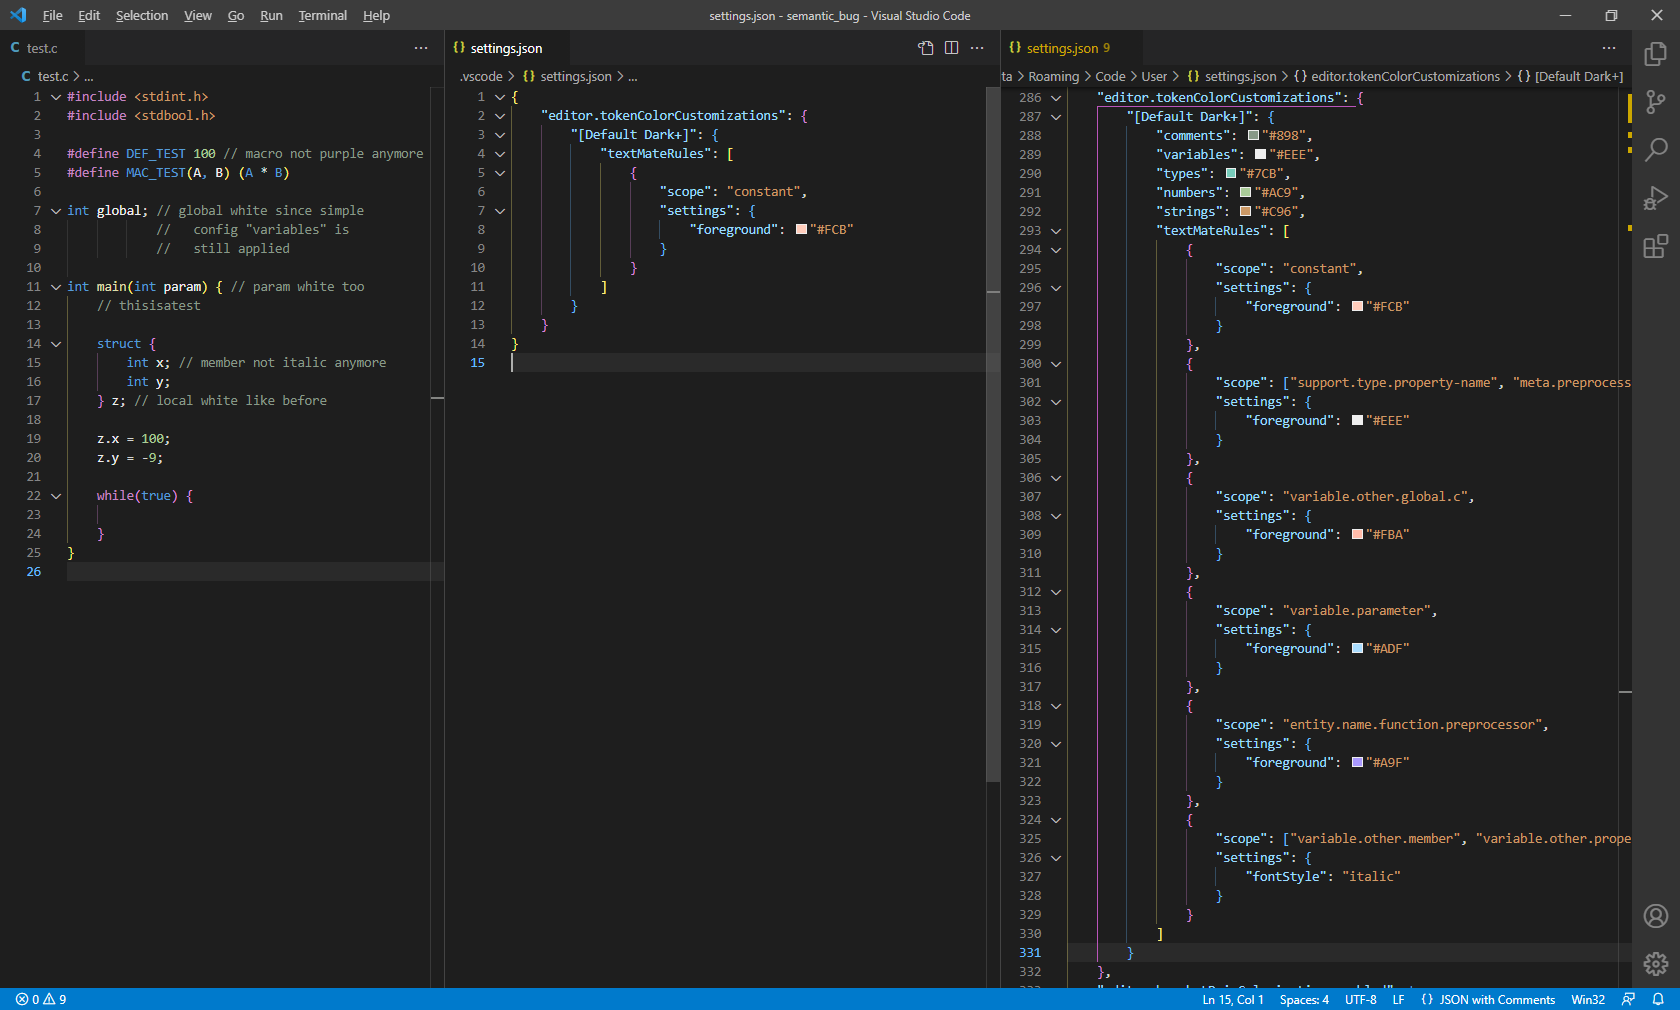Click the Split Editor Right icon
The width and height of the screenshot is (1680, 1010).
(951, 48)
